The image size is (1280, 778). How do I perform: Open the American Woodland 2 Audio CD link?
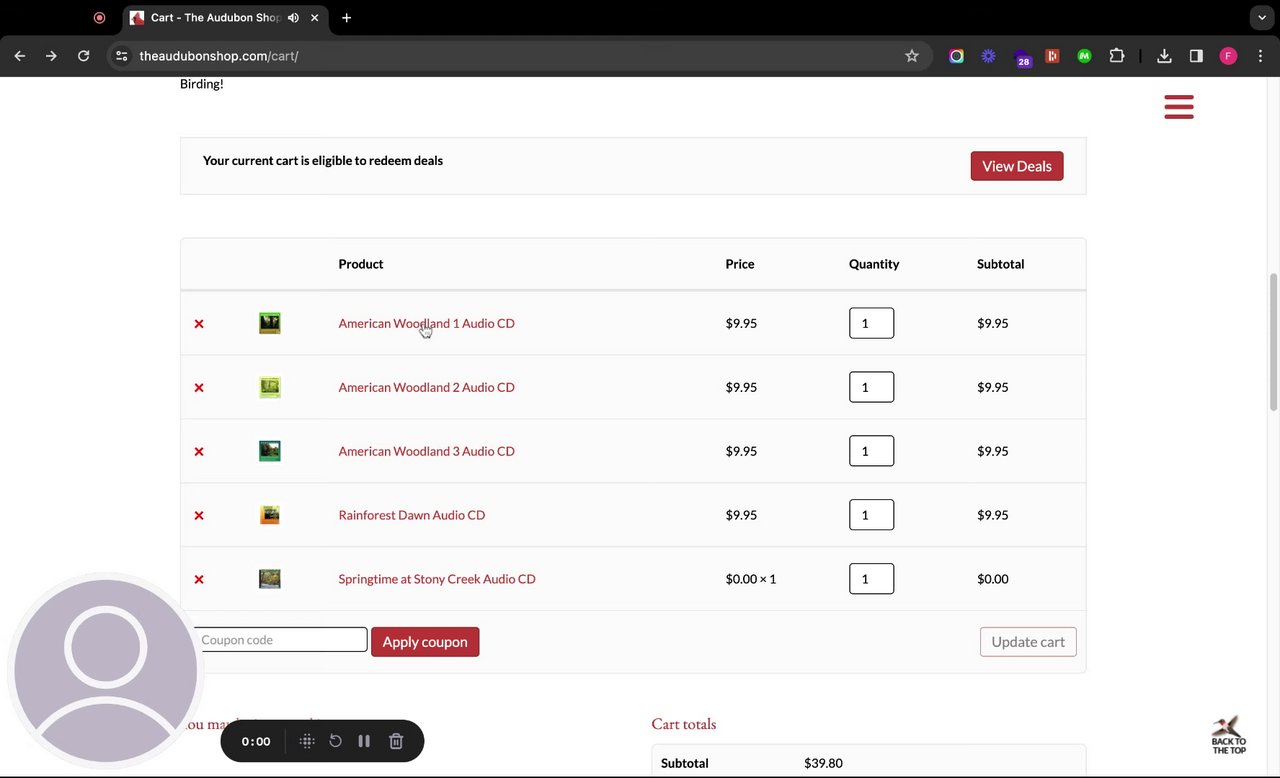tap(427, 387)
